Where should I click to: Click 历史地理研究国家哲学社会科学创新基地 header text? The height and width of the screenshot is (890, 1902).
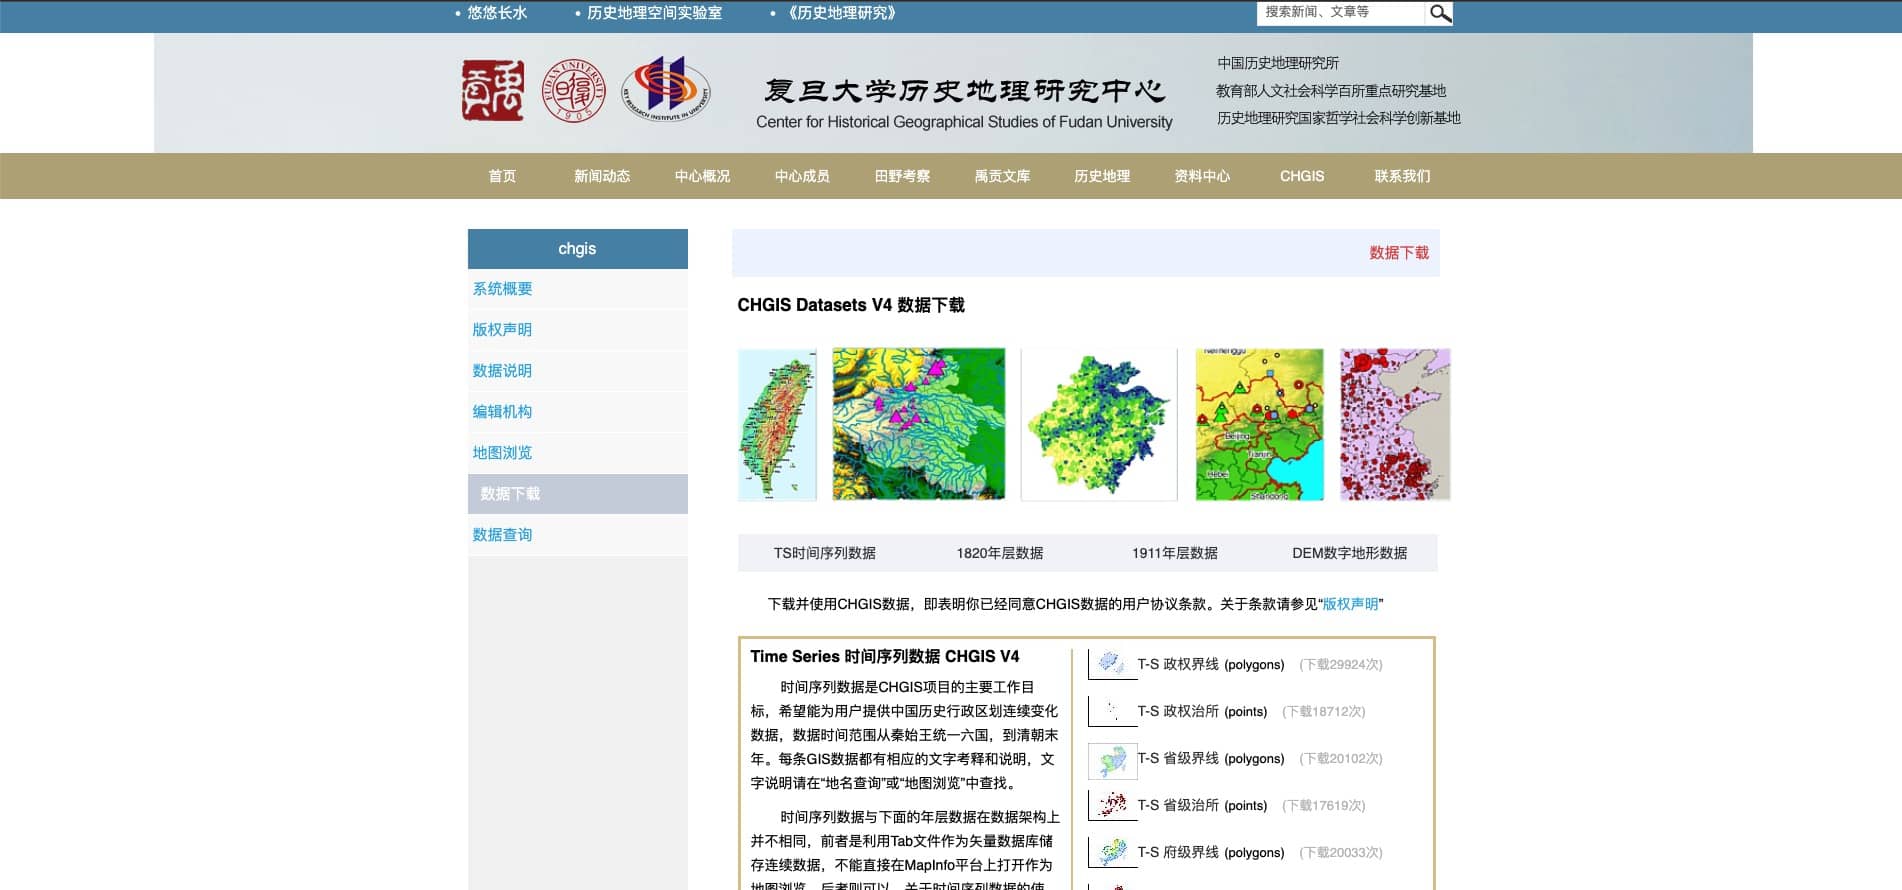coord(1339,118)
